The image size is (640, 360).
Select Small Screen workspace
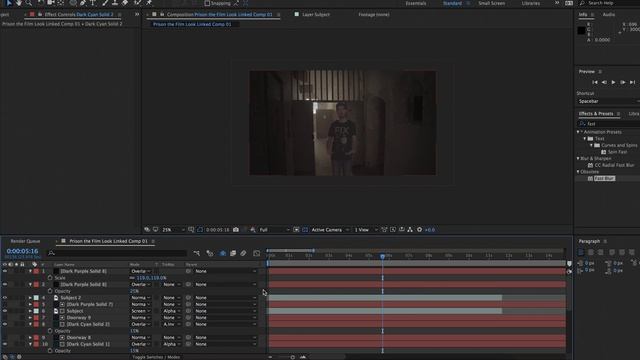pyautogui.click(x=491, y=3)
